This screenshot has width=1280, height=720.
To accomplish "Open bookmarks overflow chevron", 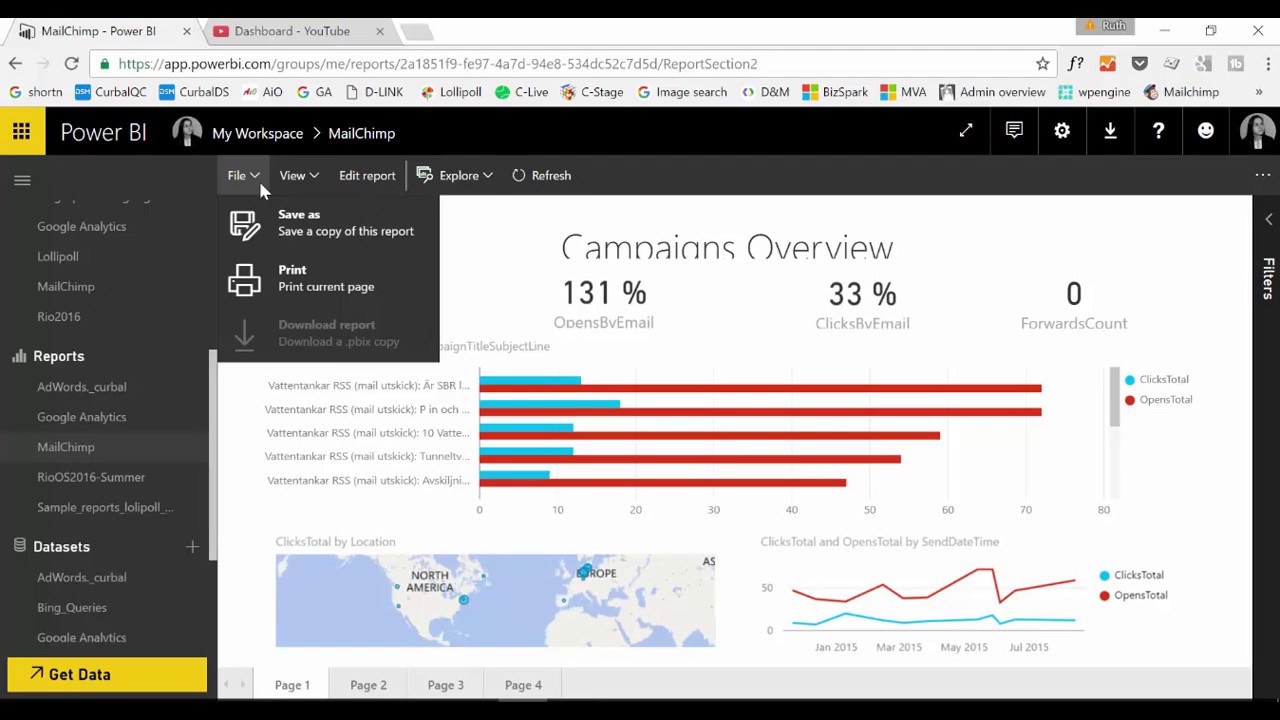I will pyautogui.click(x=1258, y=92).
